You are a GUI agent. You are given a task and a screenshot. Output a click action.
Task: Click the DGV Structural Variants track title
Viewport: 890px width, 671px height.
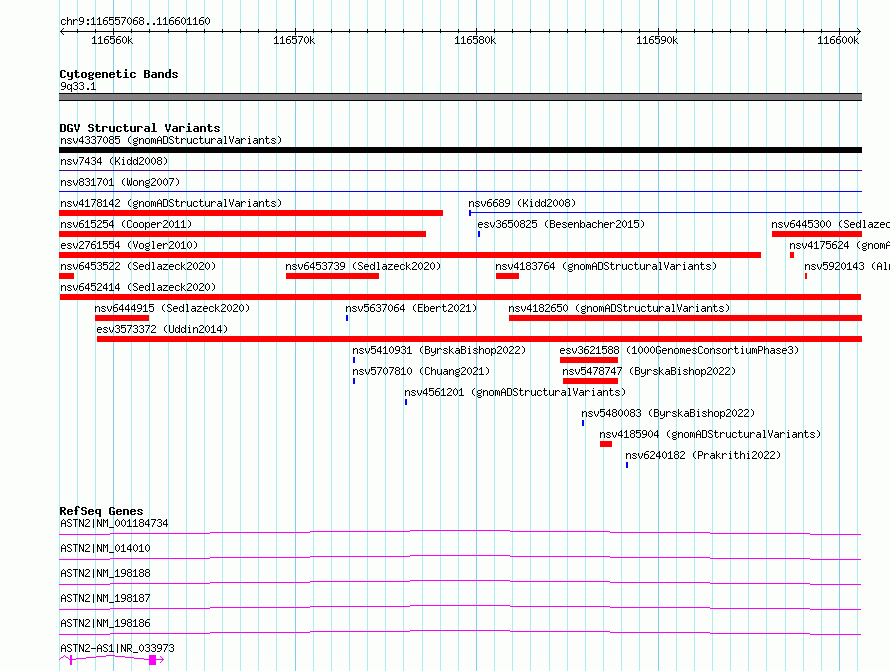click(x=140, y=128)
